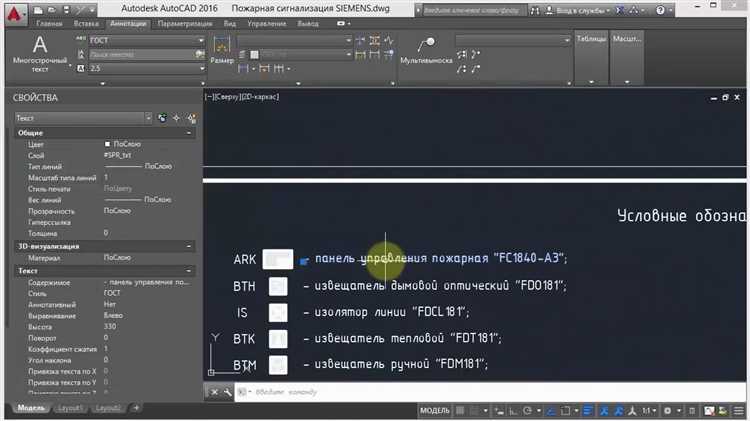Click the Autodesk Exchange Apps X icon

coord(619,10)
